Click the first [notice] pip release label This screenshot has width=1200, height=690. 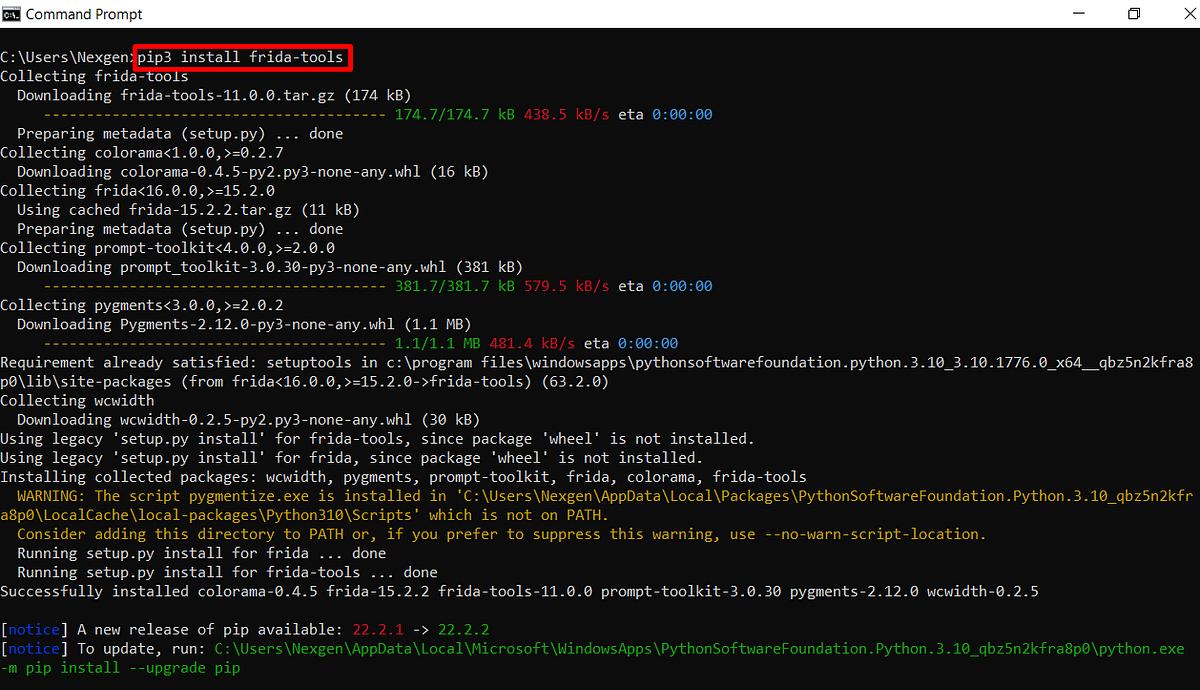tap(33, 629)
